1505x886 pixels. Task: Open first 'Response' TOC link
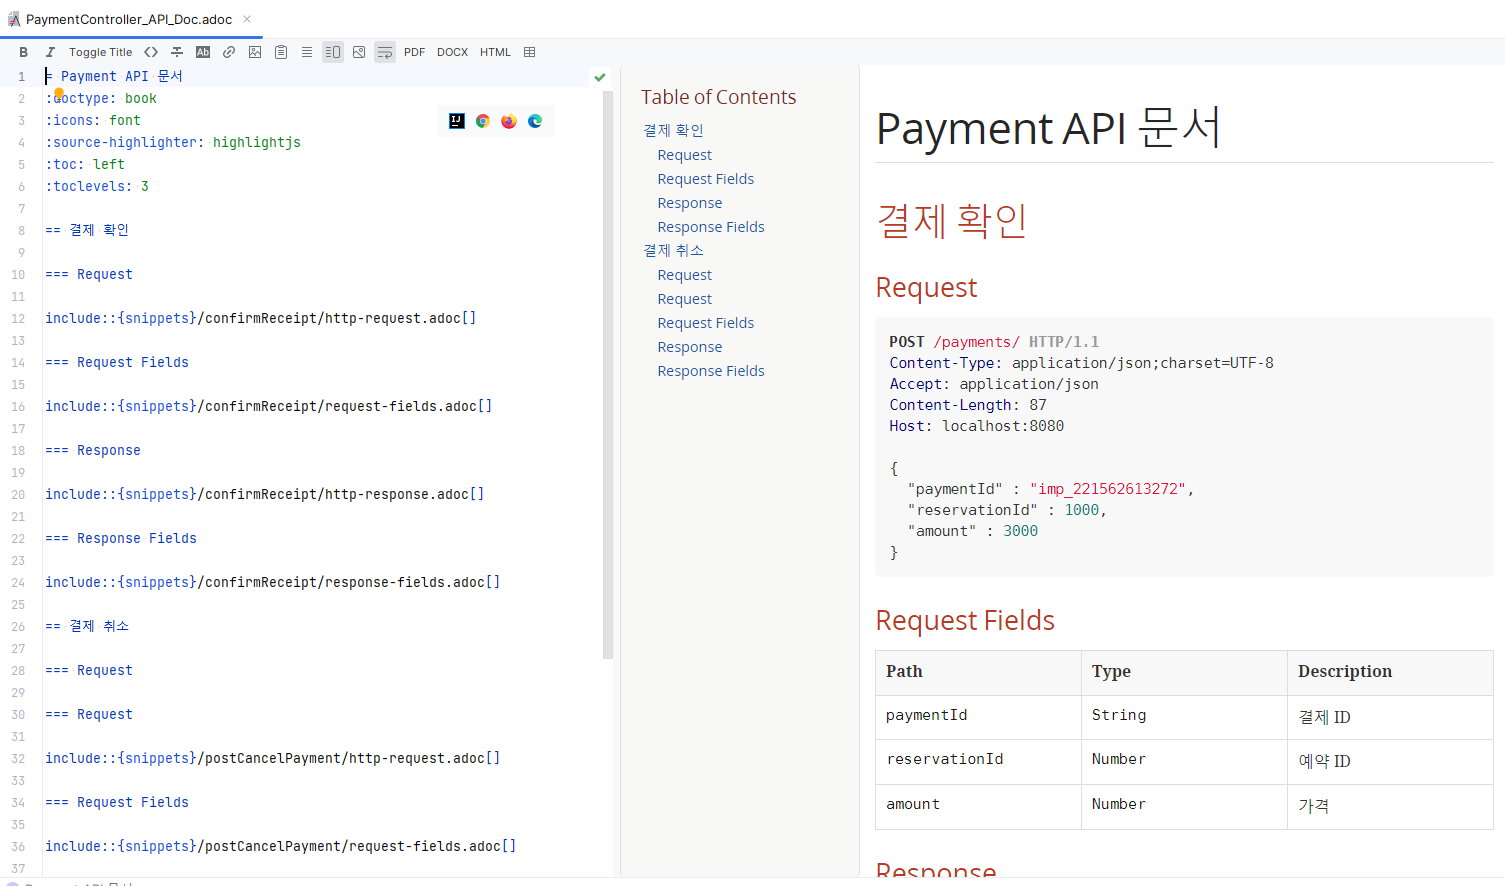(690, 203)
